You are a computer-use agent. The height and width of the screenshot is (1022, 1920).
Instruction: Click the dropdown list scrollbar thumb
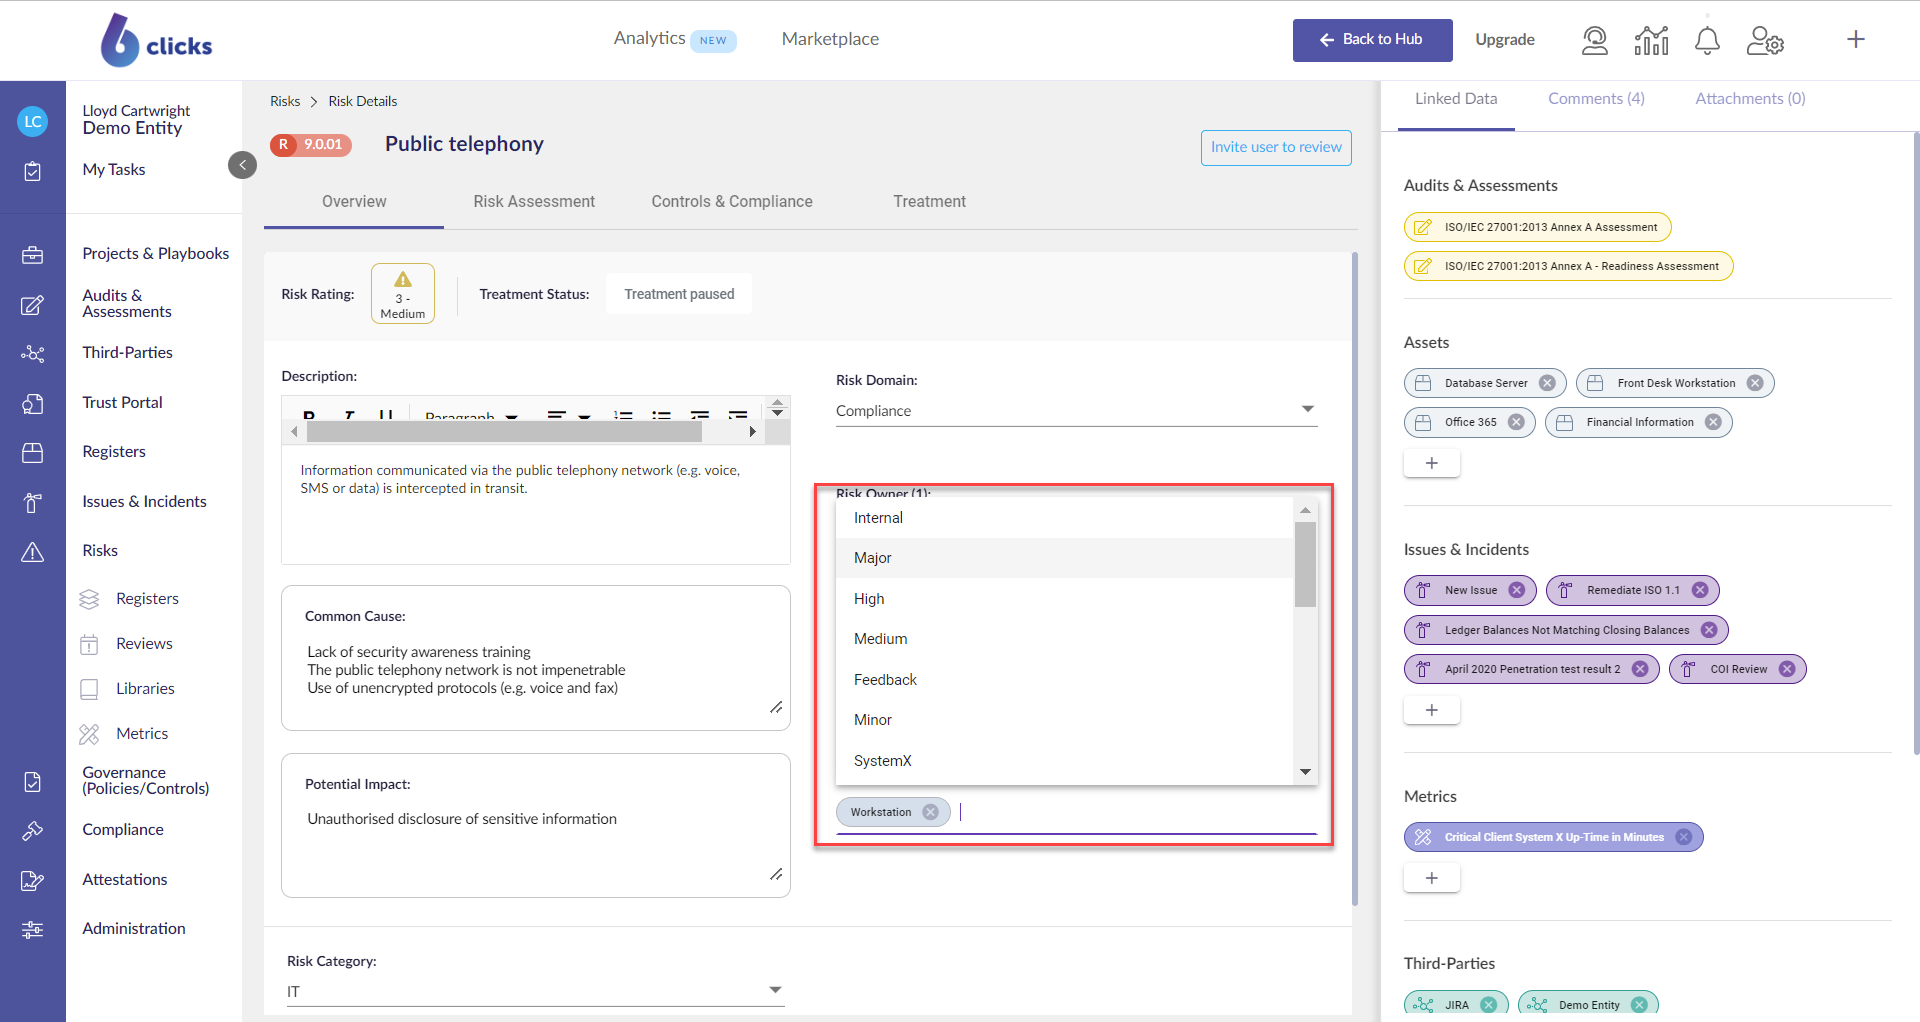pos(1305,564)
